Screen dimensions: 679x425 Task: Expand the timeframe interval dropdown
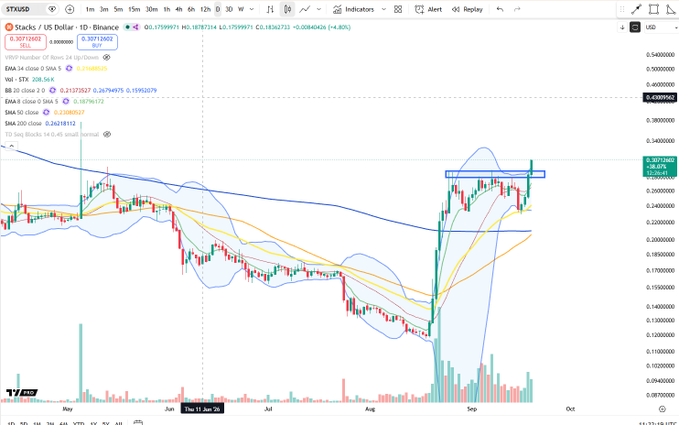click(x=252, y=9)
